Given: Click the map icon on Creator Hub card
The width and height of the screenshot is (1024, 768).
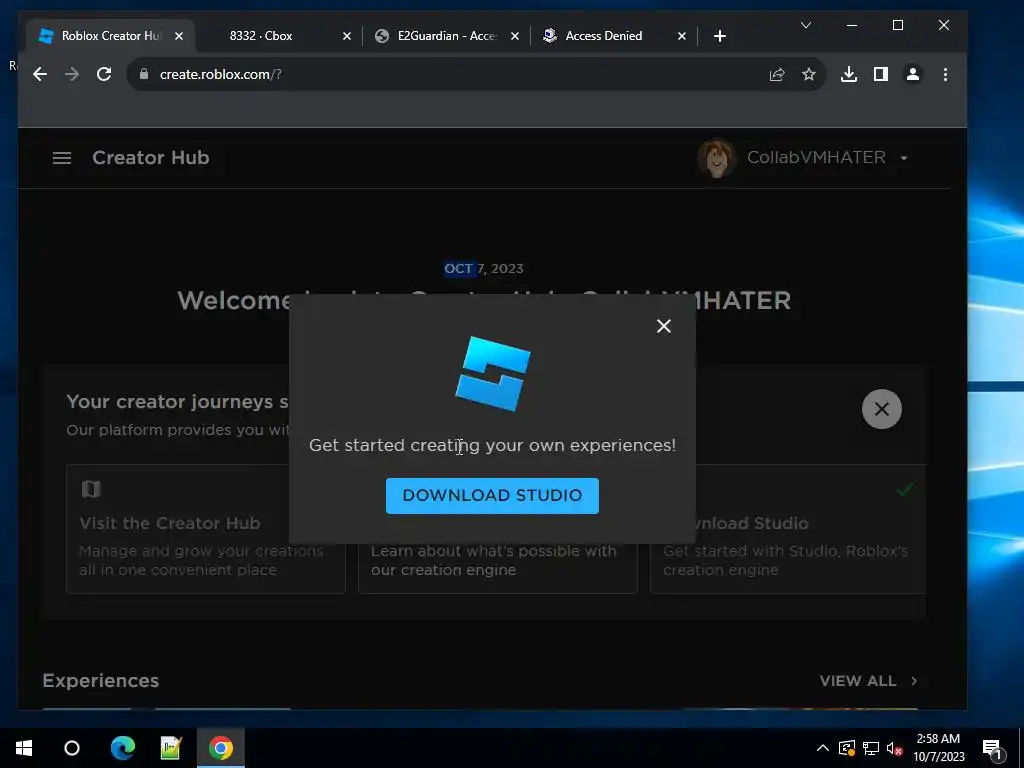Looking at the screenshot, I should coord(91,488).
